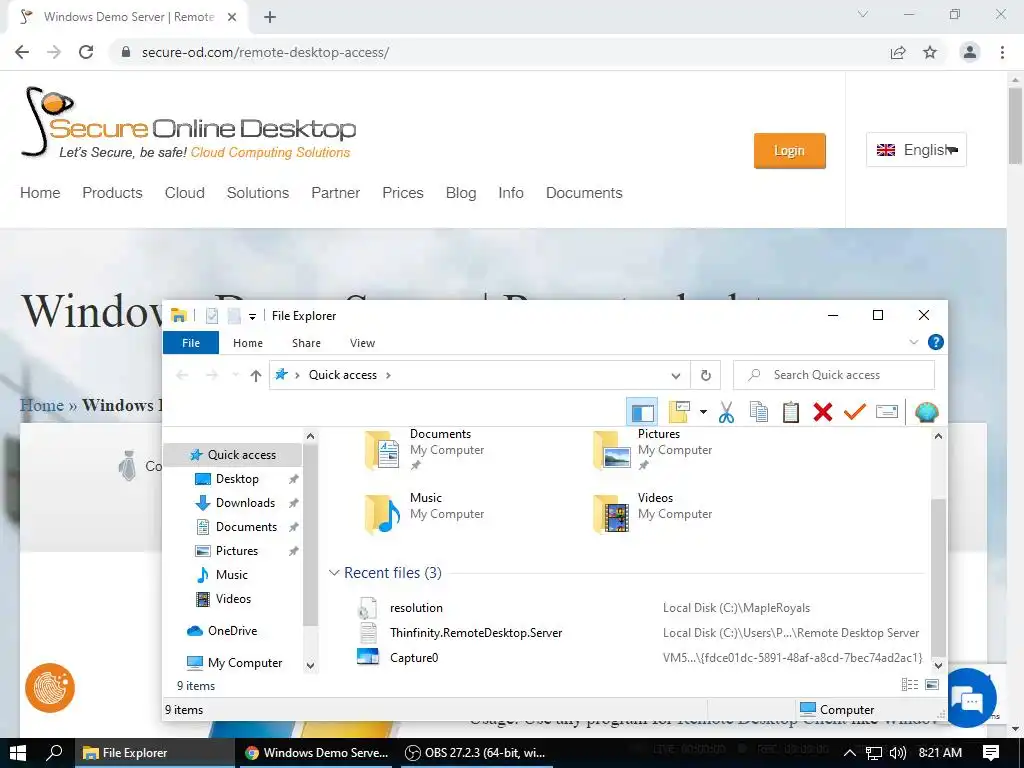1024x768 pixels.
Task: Open the Prices link on website
Action: pyautogui.click(x=403, y=193)
